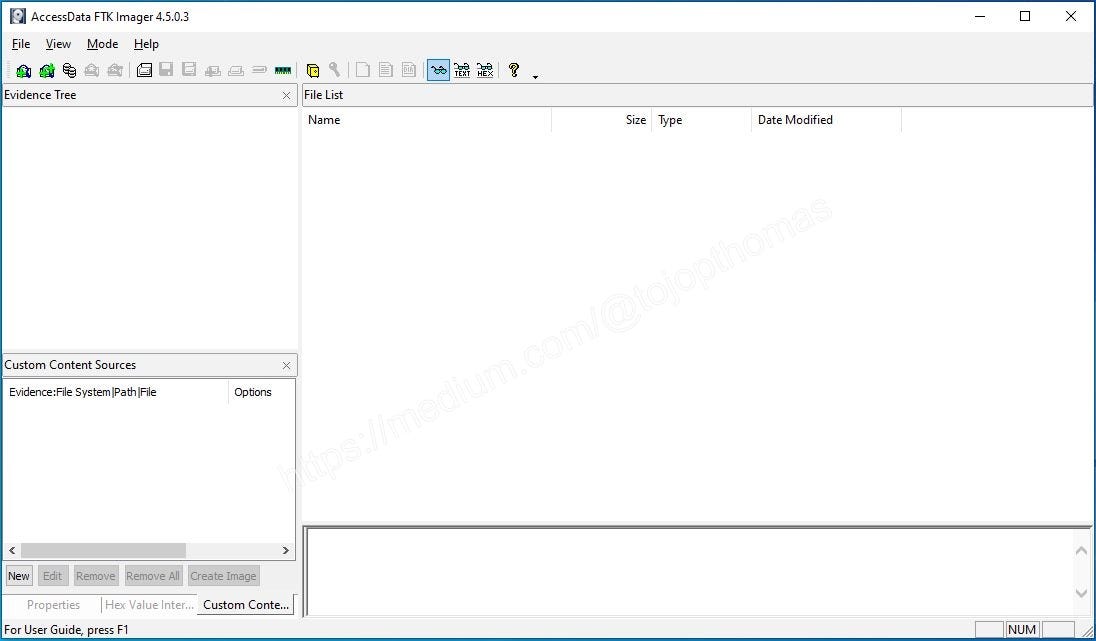Toggle automatic file view glasses icon
The image size is (1096, 641).
(438, 69)
